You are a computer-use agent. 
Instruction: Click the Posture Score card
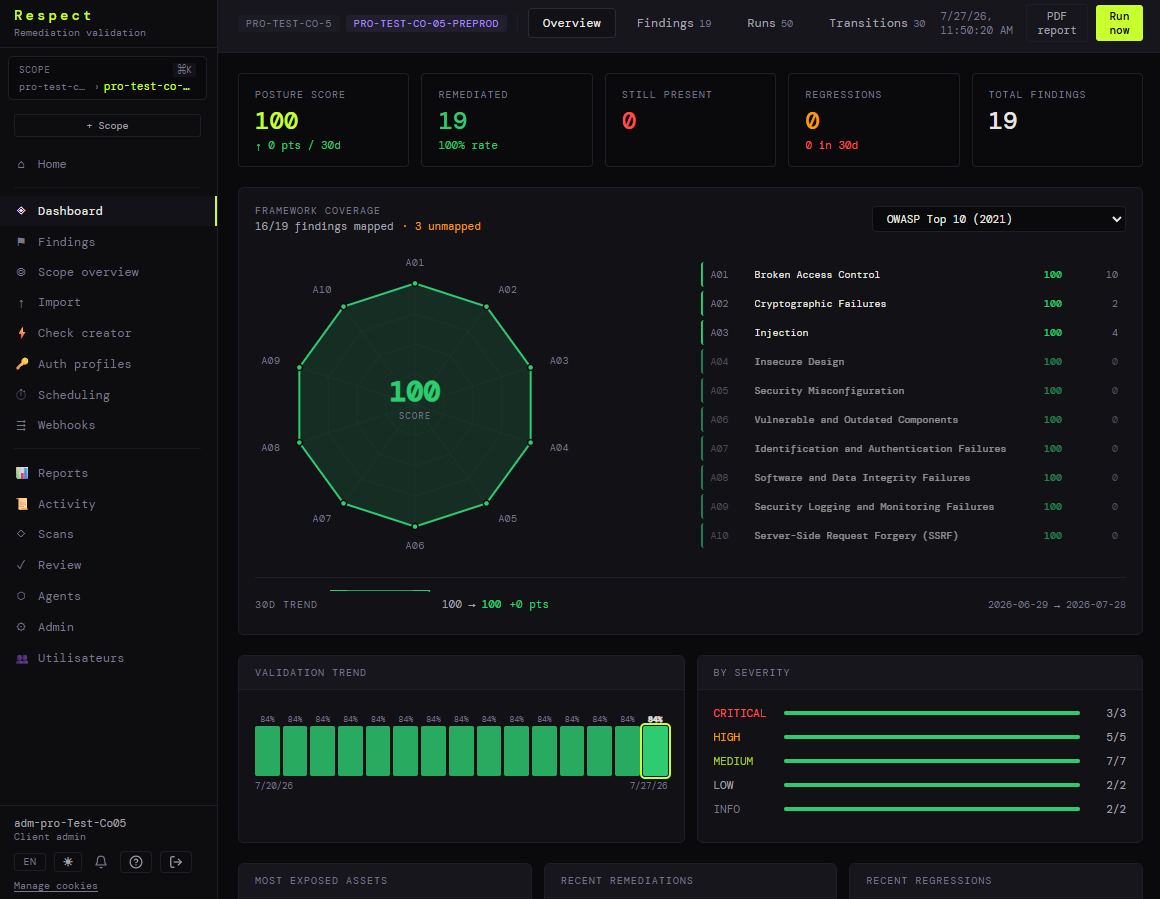point(323,120)
